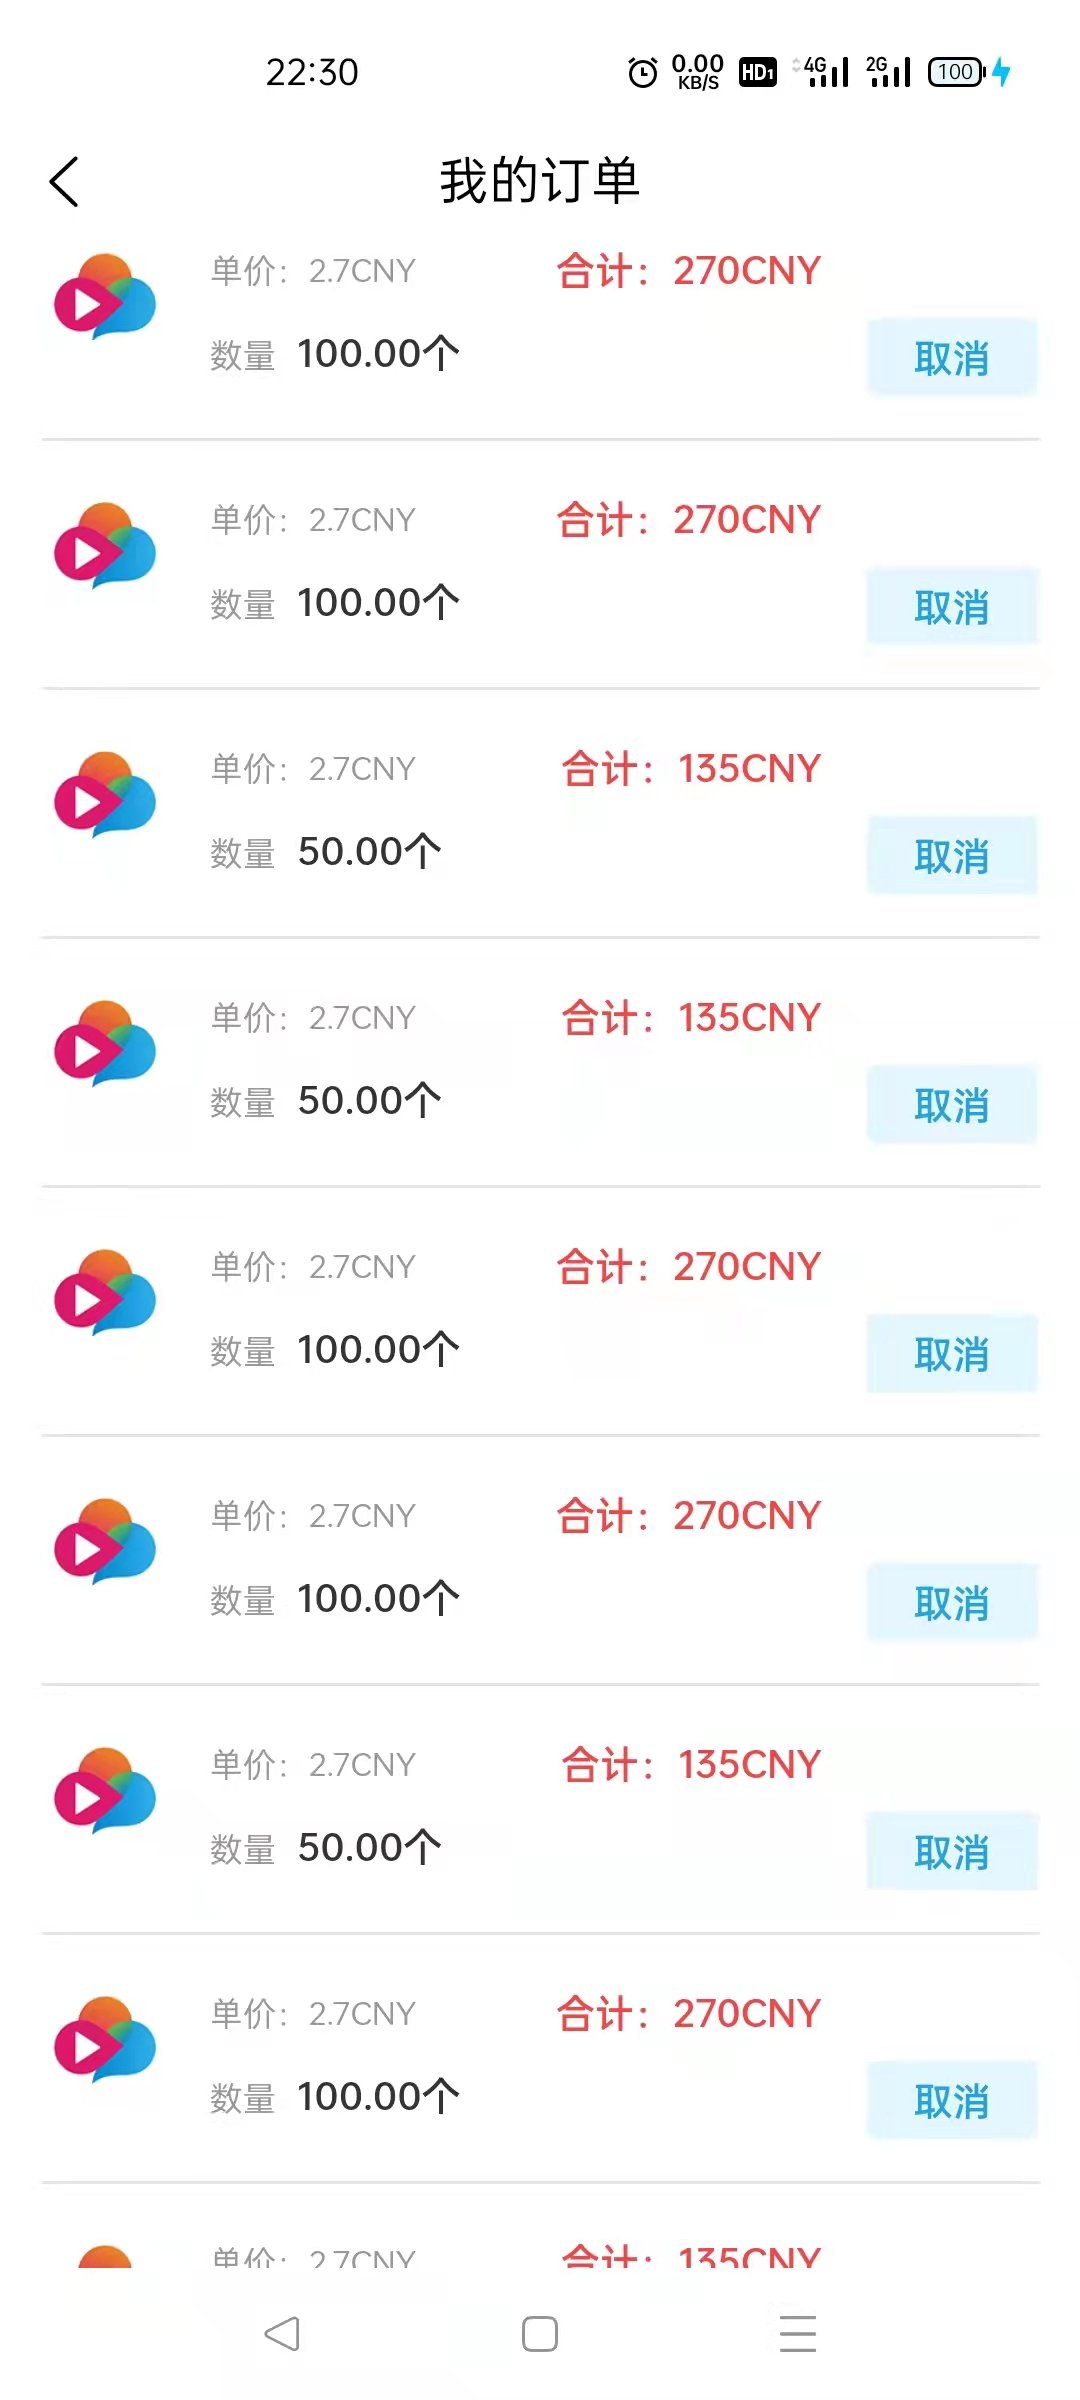The height and width of the screenshot is (2400, 1080).
Task: Cancel the first 270CNY order
Action: [951, 357]
